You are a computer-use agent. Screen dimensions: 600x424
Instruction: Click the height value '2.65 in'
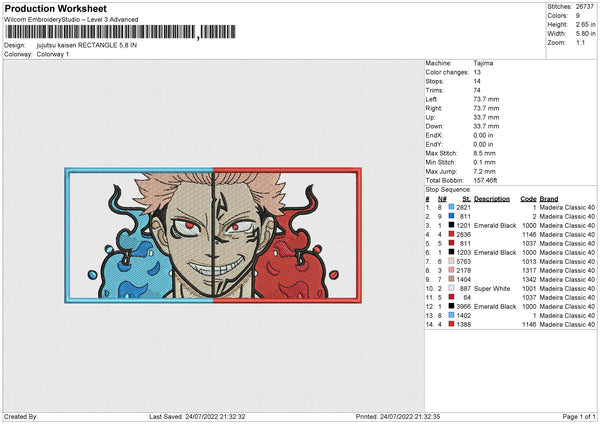[x=585, y=24]
